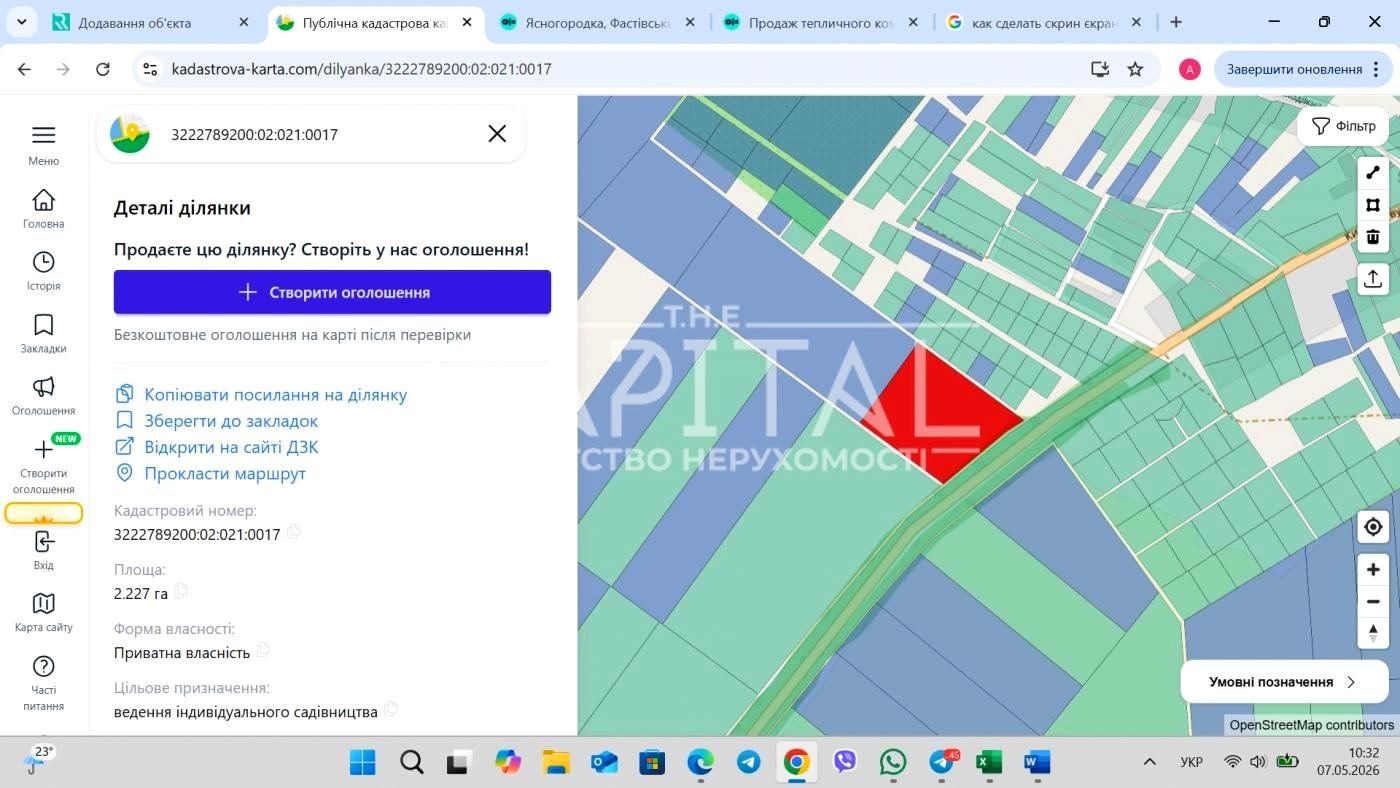Delete map drawings with trash icon

click(x=1373, y=237)
